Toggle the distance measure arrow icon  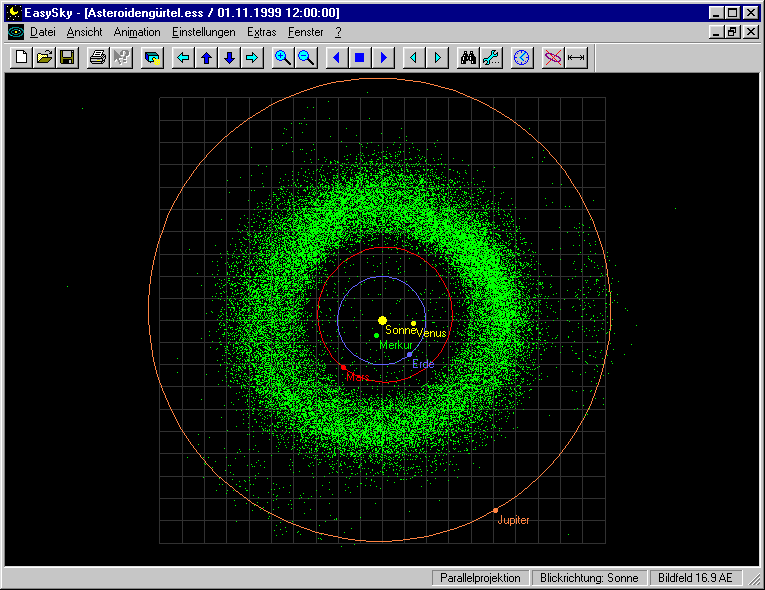click(x=576, y=58)
